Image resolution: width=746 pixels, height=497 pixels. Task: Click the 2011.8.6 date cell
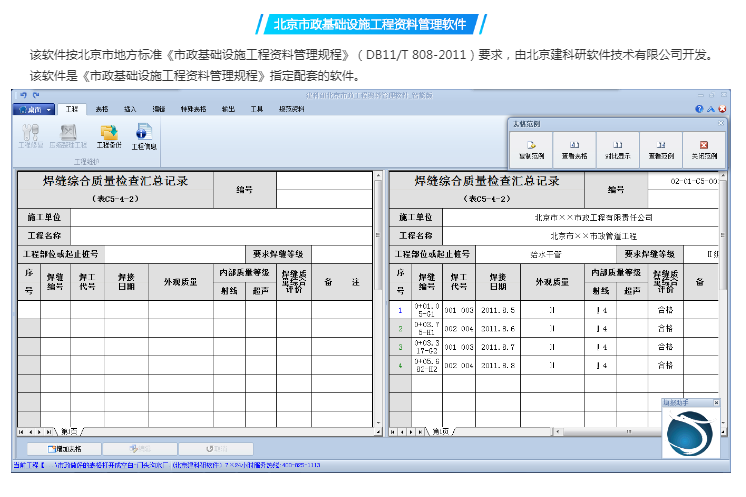pos(498,329)
